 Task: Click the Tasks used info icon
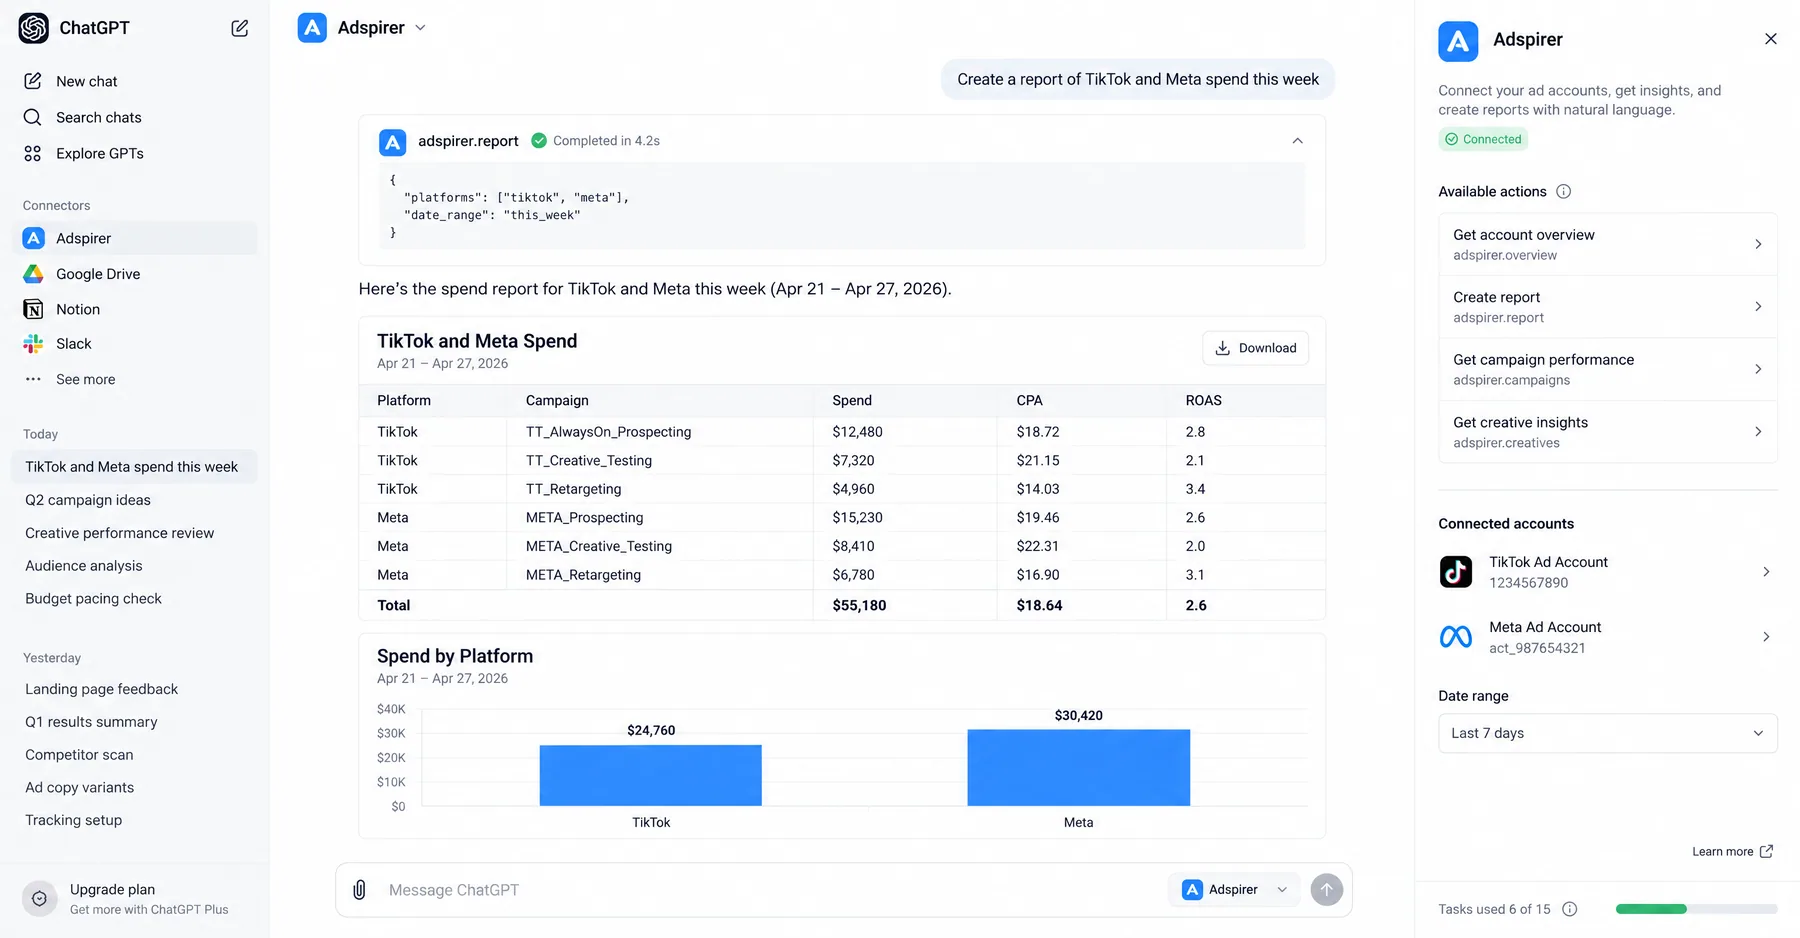1570,909
